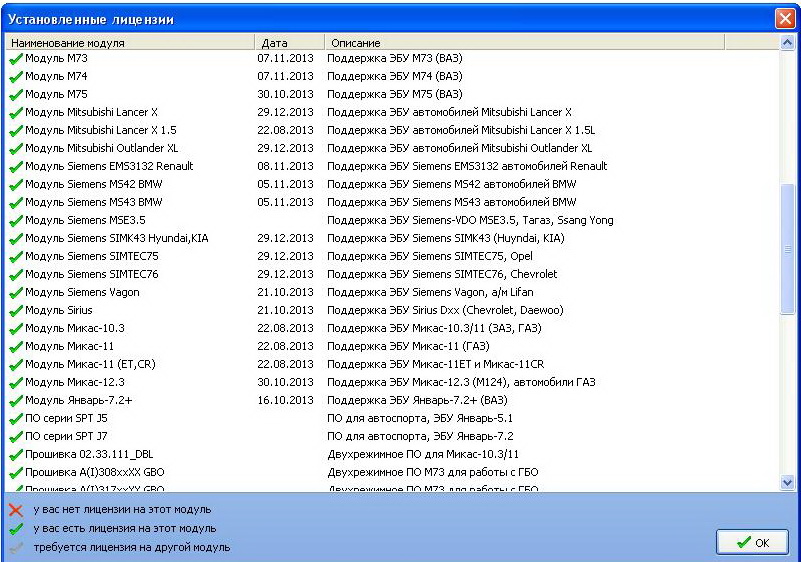
Task: Select row Модуль Mitsubishi Lancer X
Action: 392,112
